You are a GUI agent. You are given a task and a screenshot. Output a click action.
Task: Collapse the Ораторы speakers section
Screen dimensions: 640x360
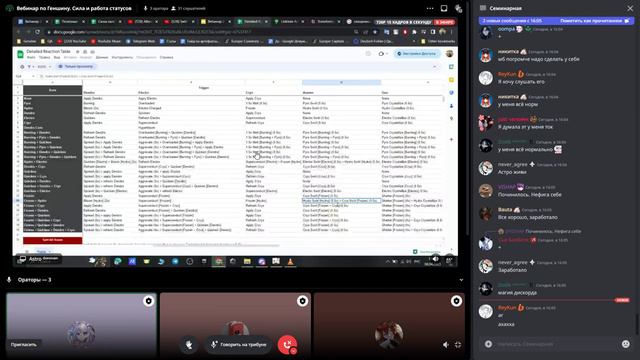point(461,280)
